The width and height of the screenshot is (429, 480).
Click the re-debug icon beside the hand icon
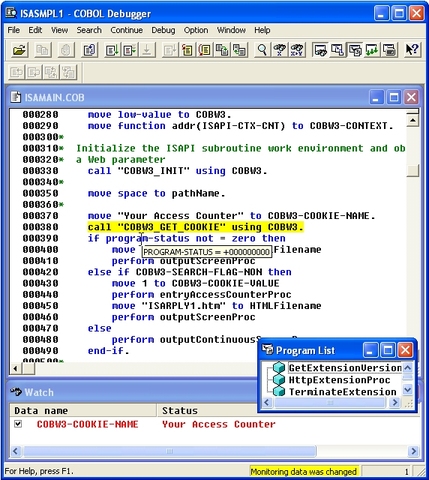point(89,50)
